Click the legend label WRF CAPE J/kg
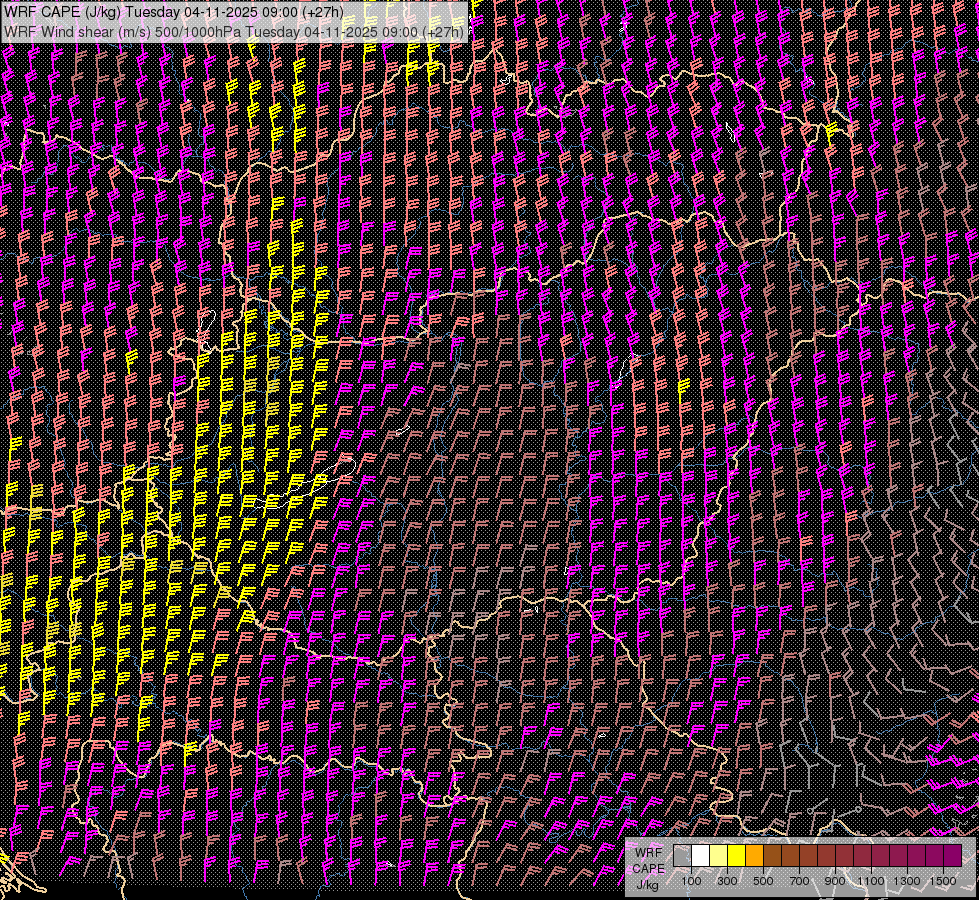The height and width of the screenshot is (900, 979). pyautogui.click(x=648, y=869)
